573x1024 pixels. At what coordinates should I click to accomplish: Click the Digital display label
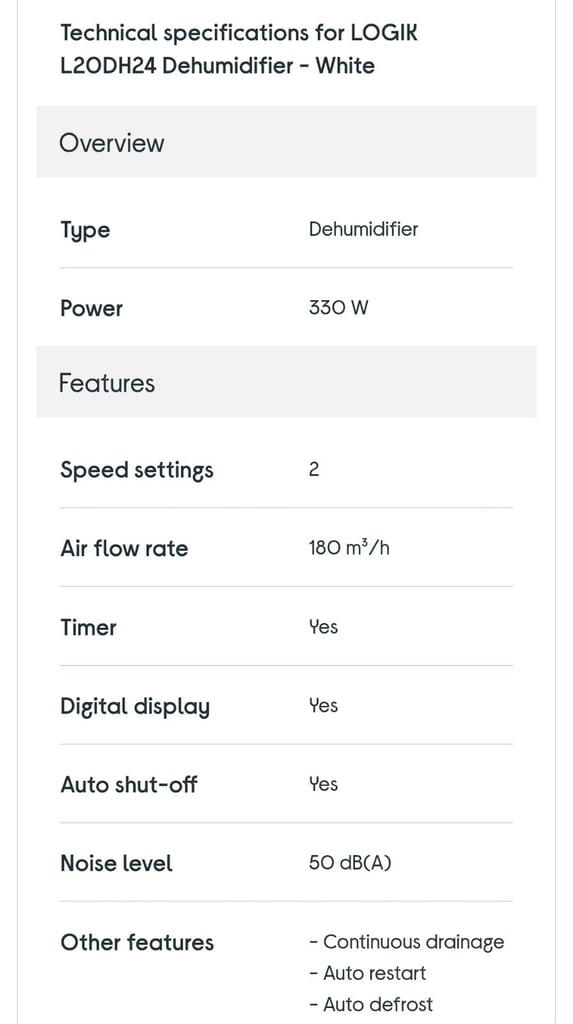click(135, 707)
